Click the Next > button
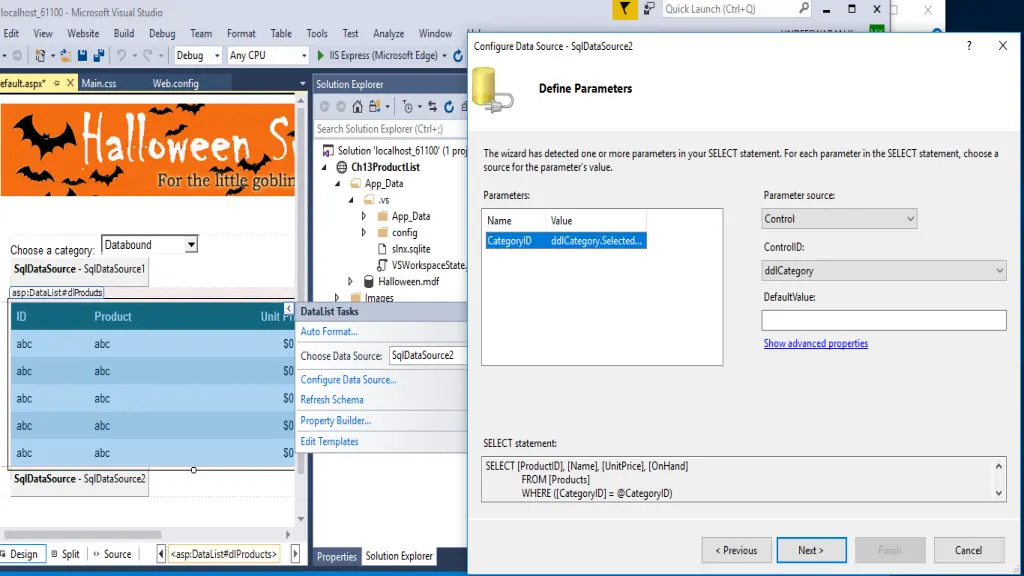This screenshot has width=1024, height=576. click(811, 550)
